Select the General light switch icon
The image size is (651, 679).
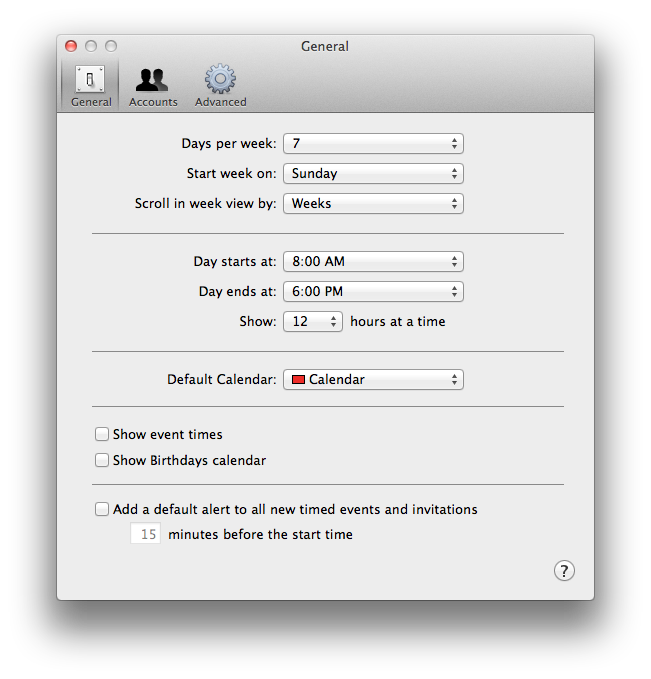point(90,79)
